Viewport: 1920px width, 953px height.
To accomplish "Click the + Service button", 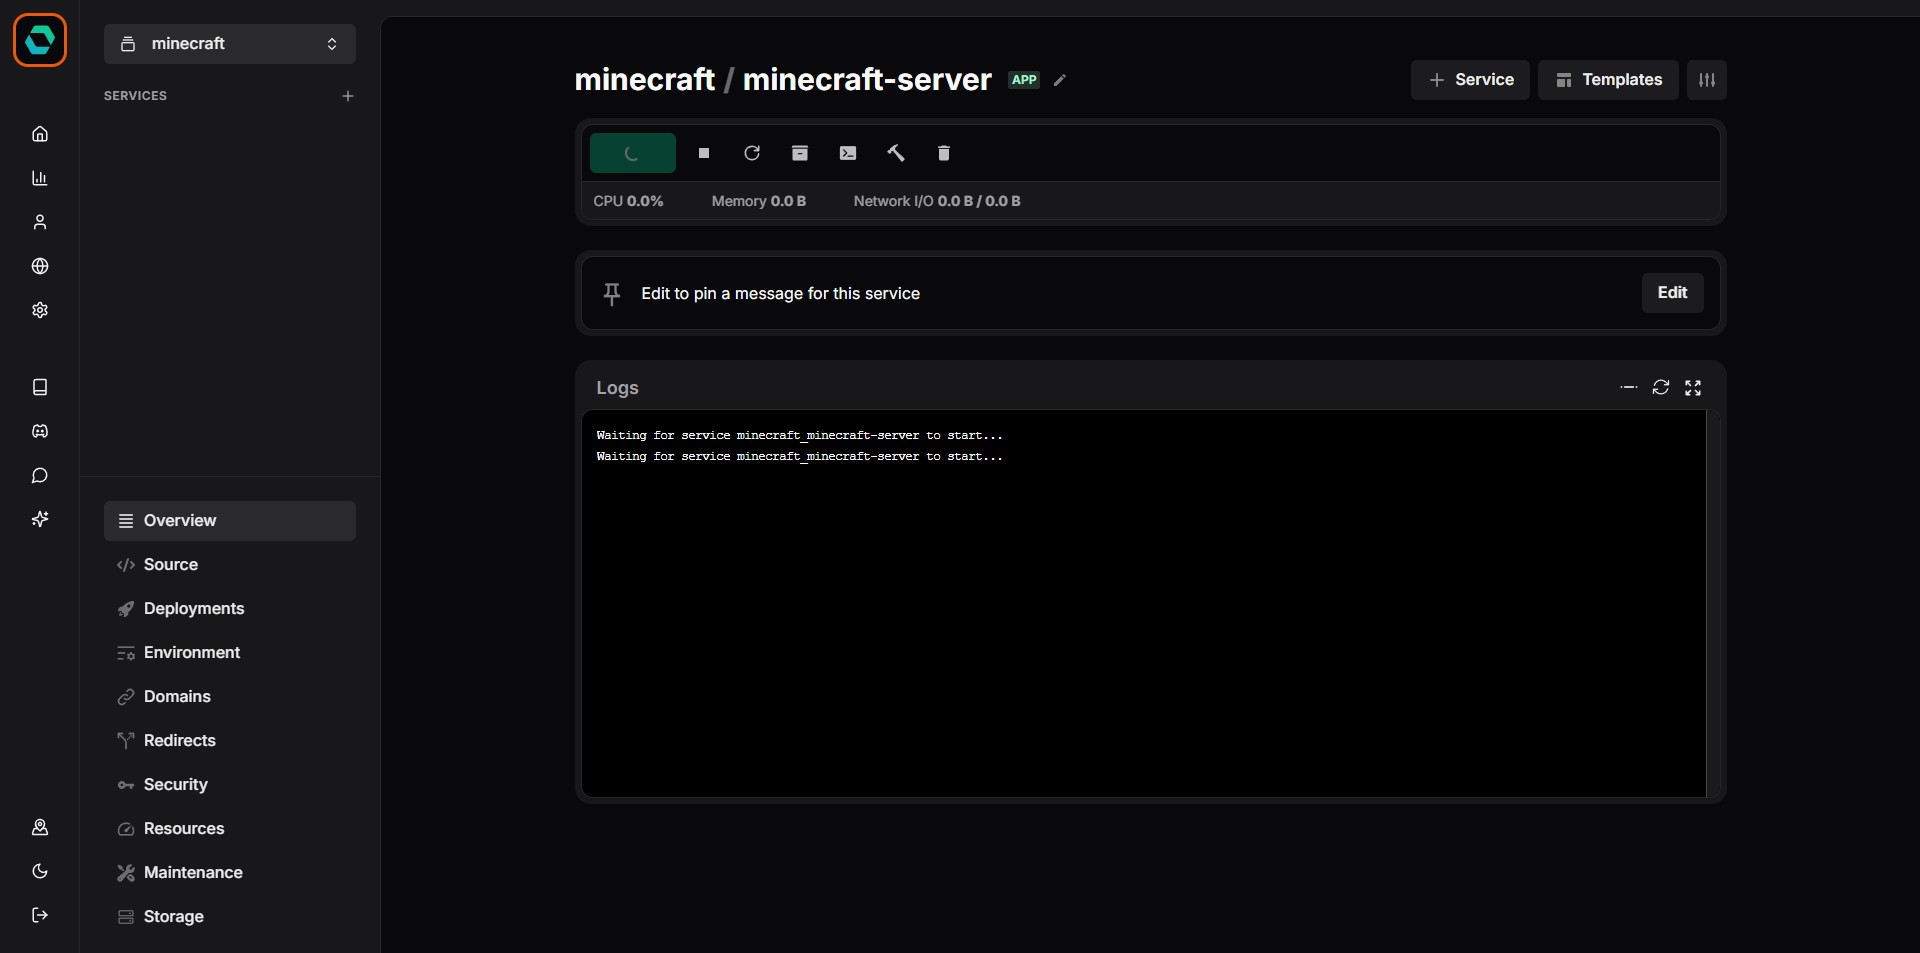I will pos(1470,80).
